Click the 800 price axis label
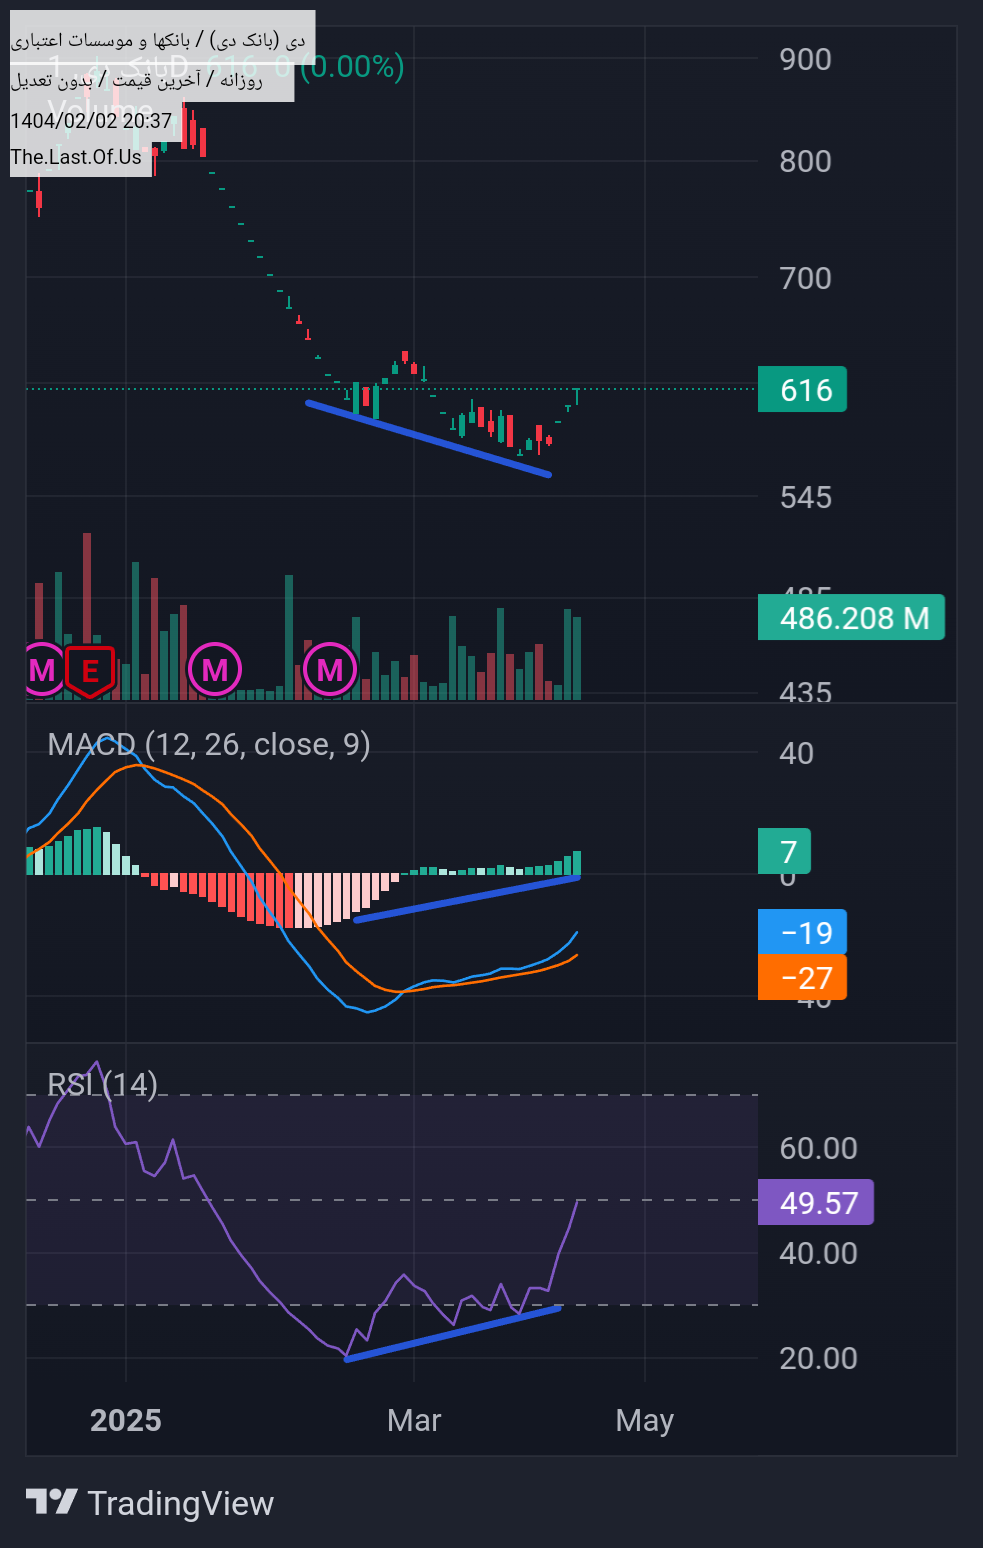Image resolution: width=983 pixels, height=1548 pixels. pyautogui.click(x=805, y=161)
